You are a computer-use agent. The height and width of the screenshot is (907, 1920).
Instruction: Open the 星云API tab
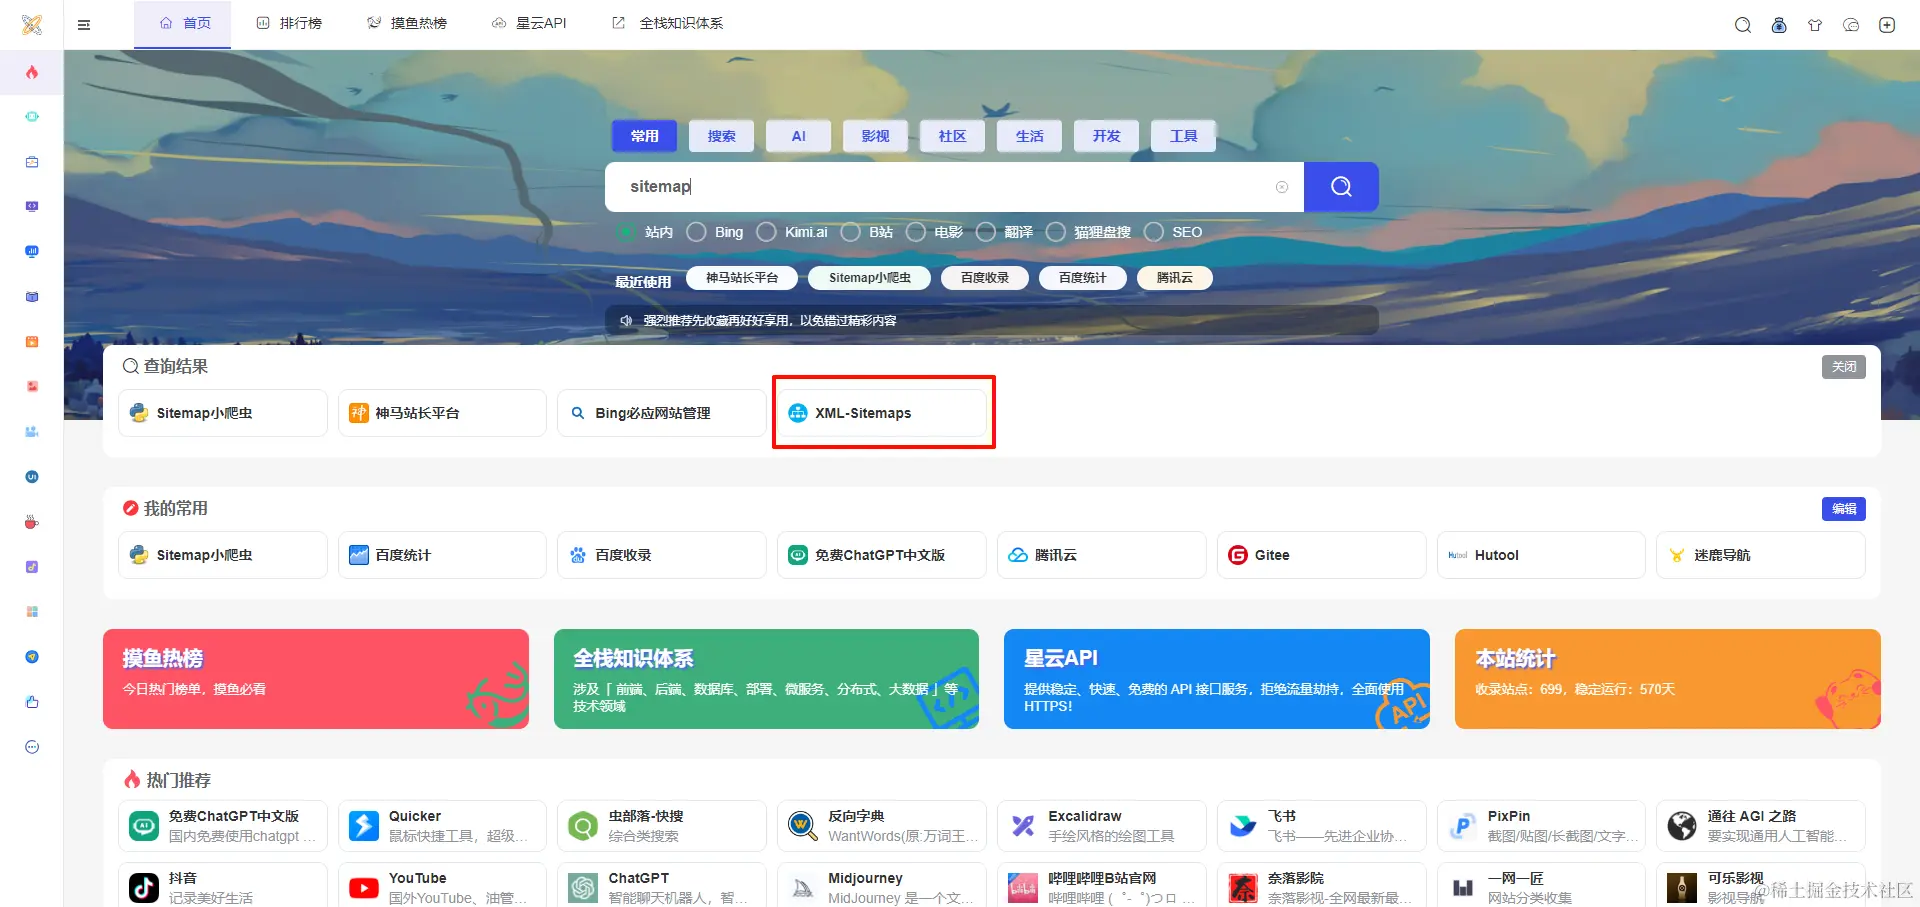(x=528, y=22)
